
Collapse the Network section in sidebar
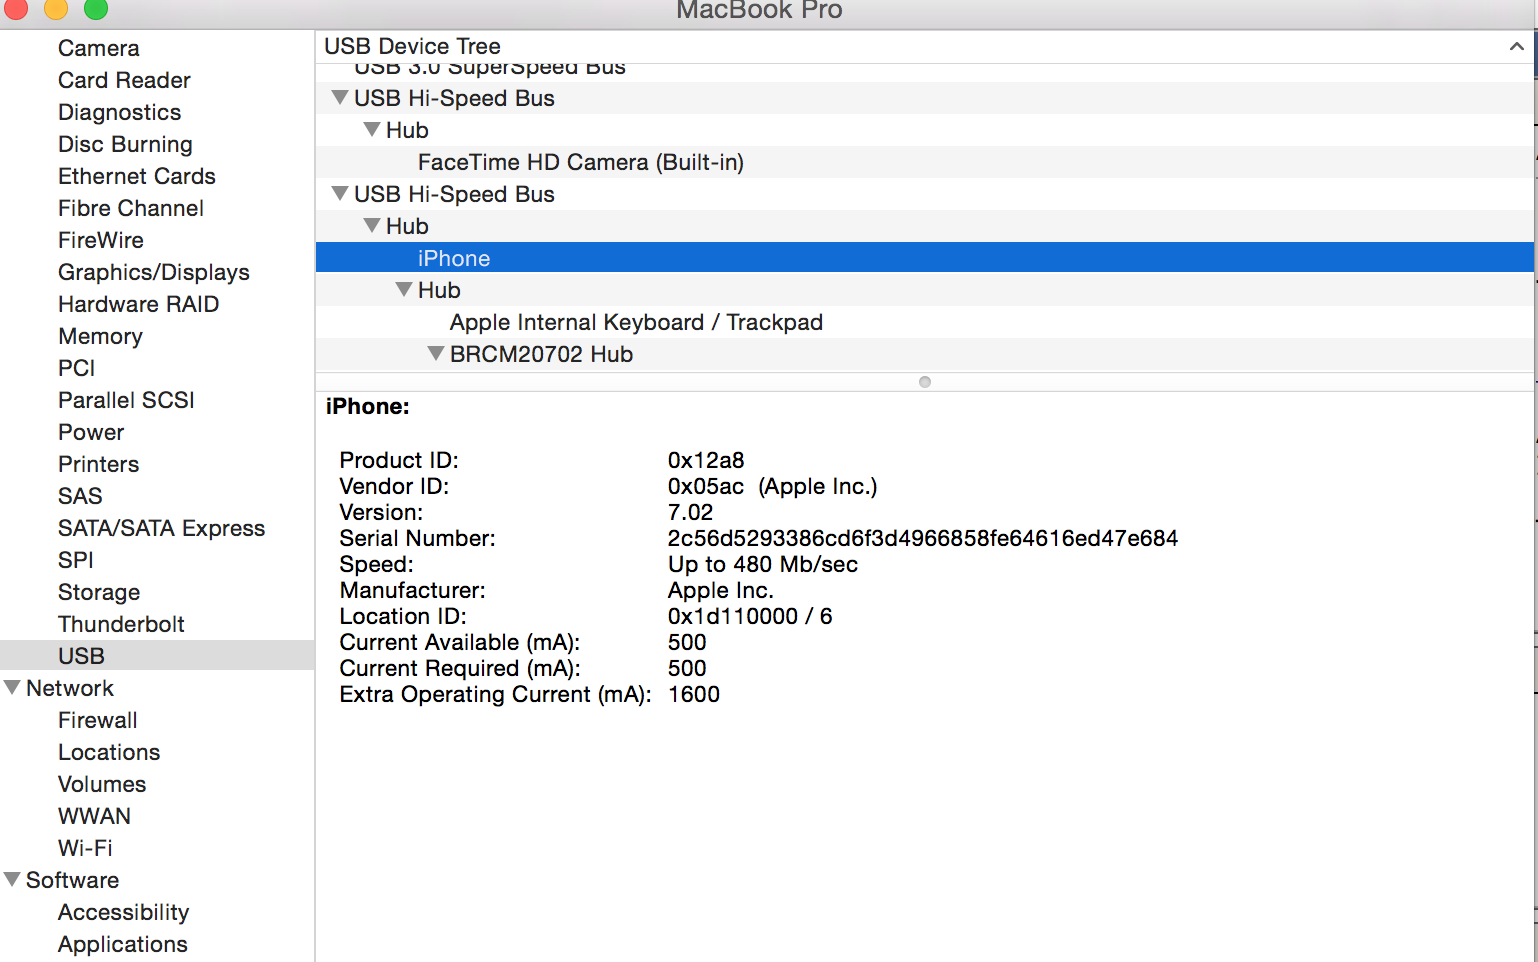[x=12, y=688]
